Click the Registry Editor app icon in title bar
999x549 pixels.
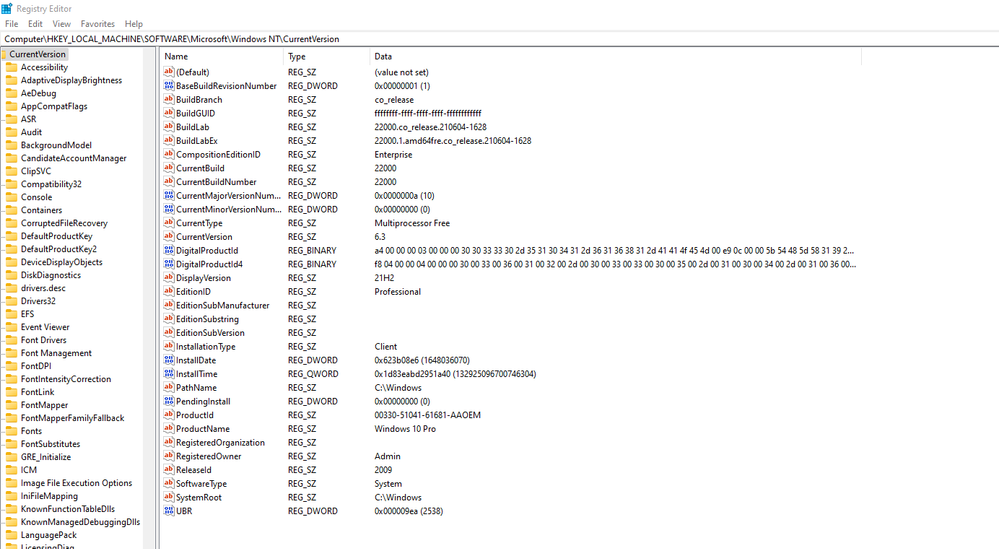(x=6, y=8)
